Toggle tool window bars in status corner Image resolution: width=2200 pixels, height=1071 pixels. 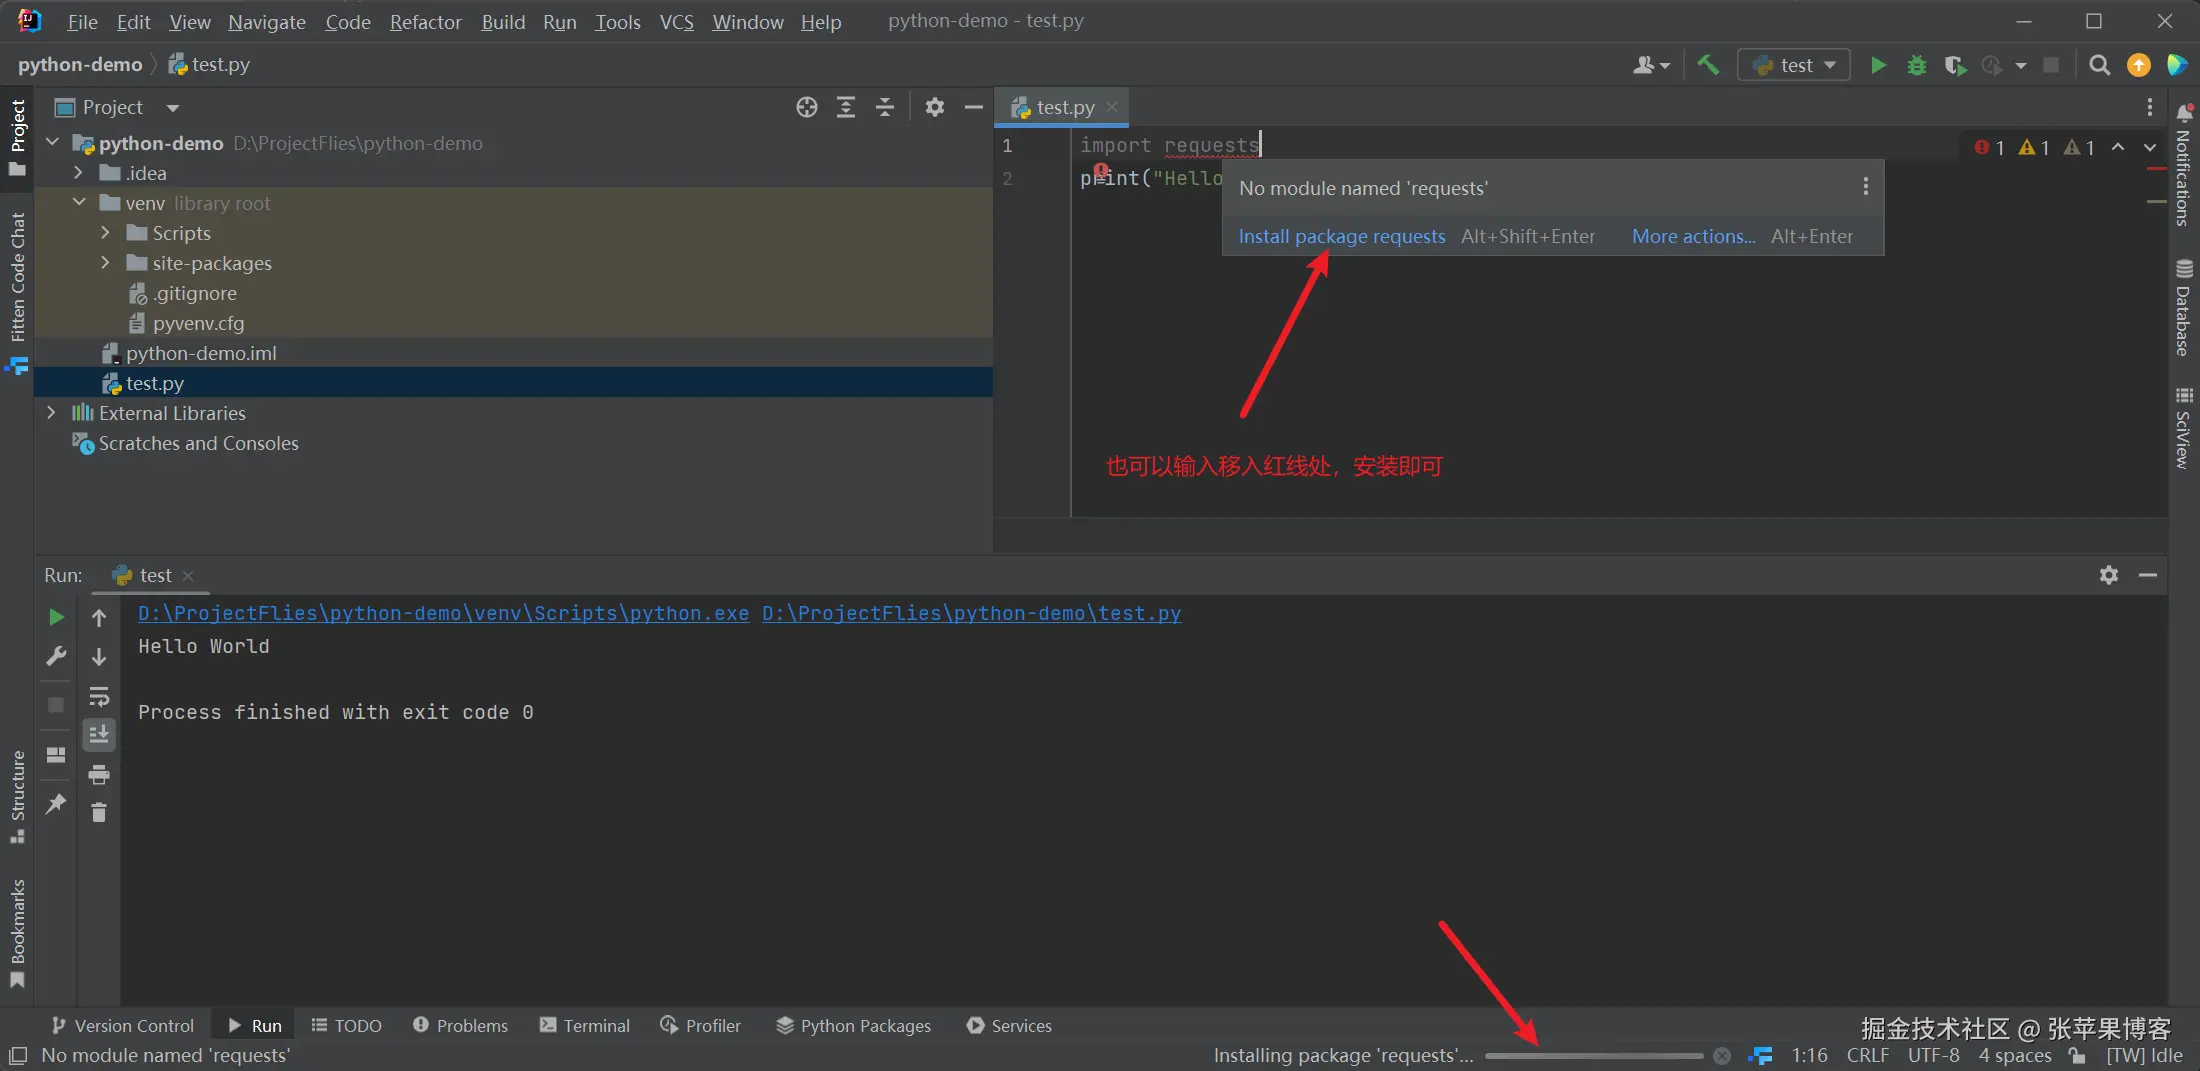[x=17, y=1056]
